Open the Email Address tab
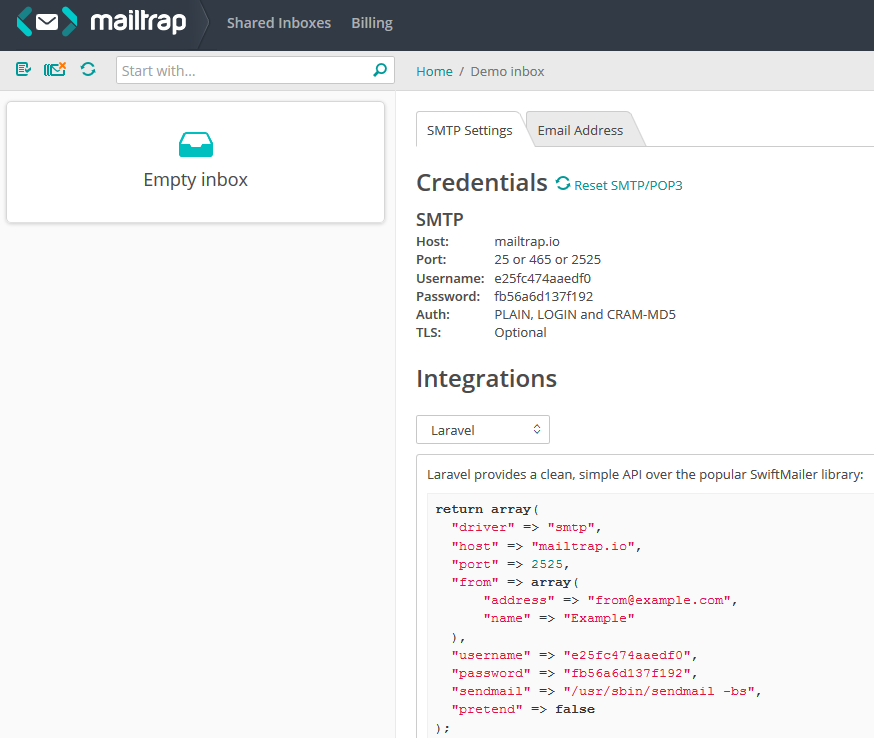The width and height of the screenshot is (874, 738). pyautogui.click(x=580, y=130)
